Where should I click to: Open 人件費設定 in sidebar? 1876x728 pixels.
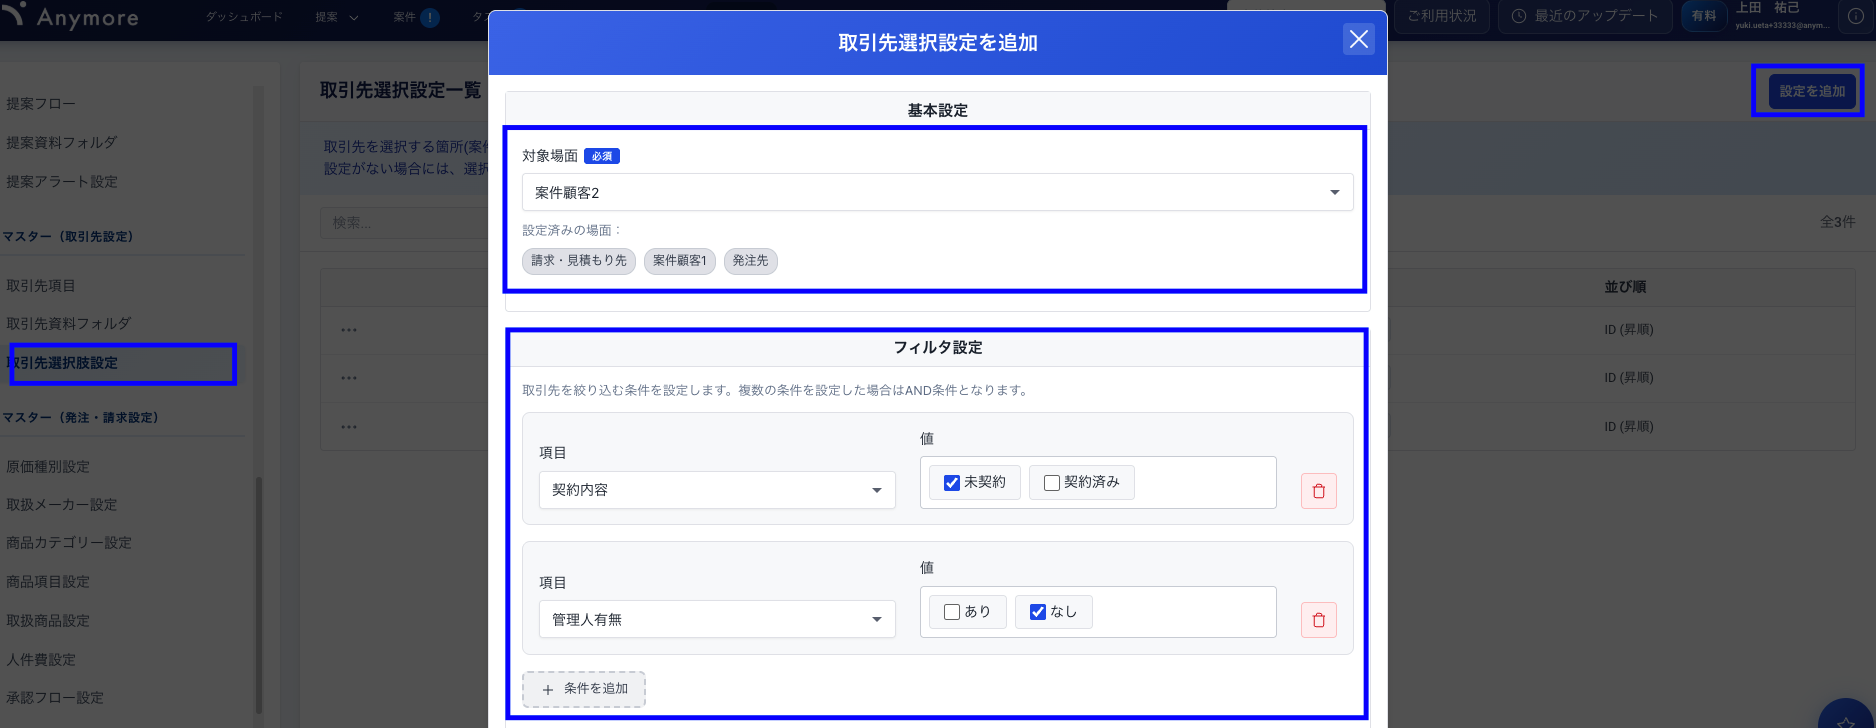pyautogui.click(x=41, y=660)
